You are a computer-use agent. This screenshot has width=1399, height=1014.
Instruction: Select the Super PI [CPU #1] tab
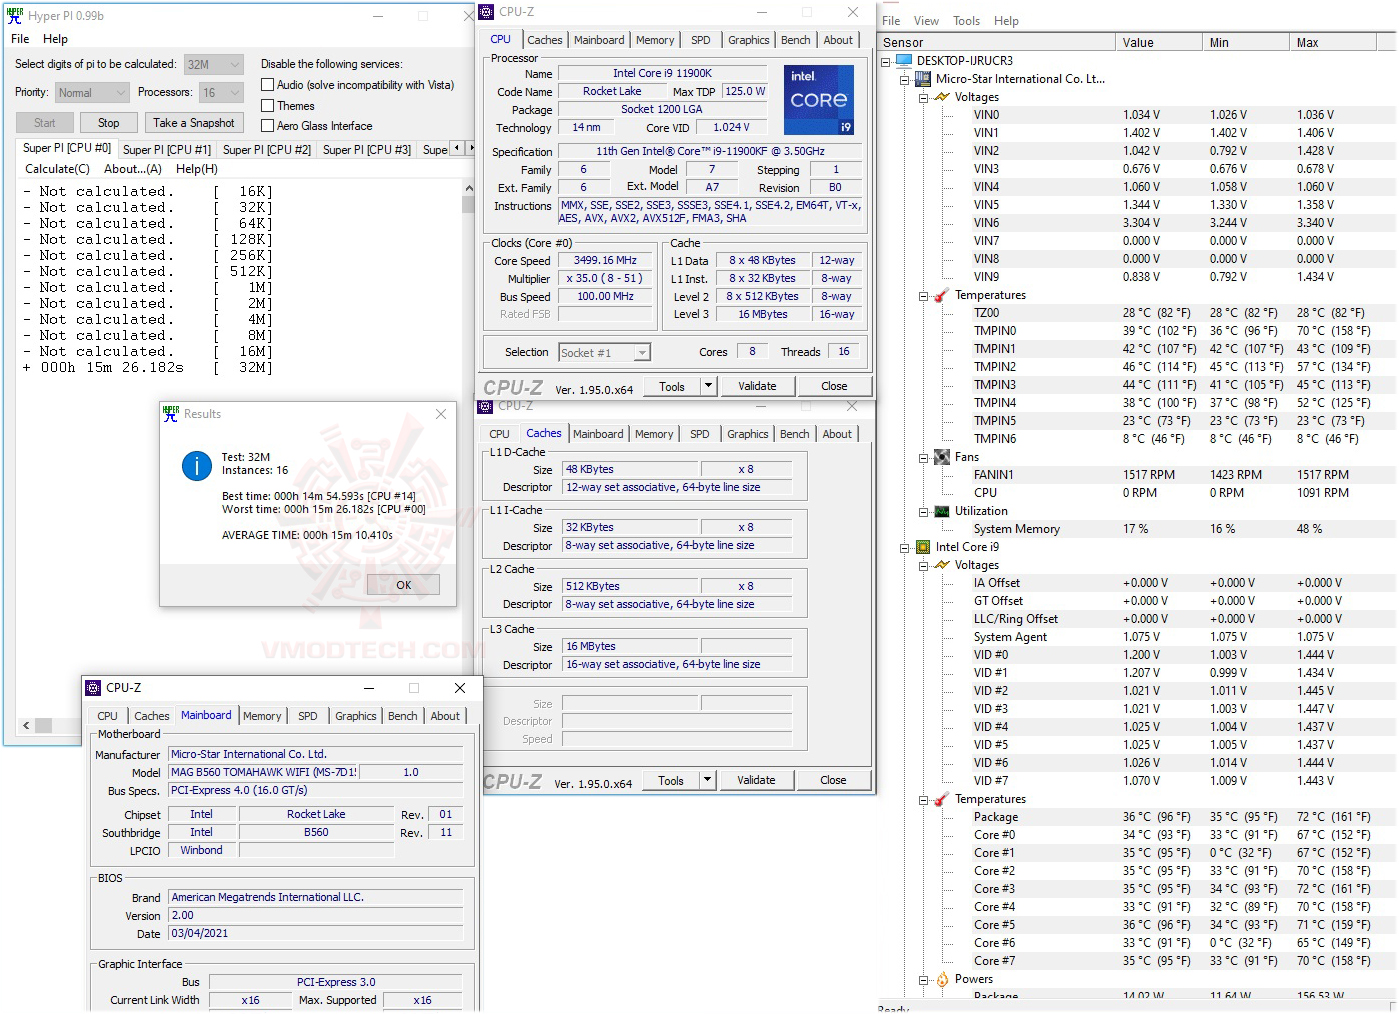167,150
